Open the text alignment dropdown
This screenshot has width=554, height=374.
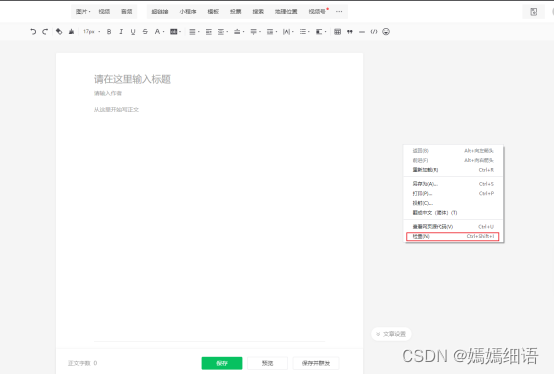pyautogui.click(x=194, y=32)
